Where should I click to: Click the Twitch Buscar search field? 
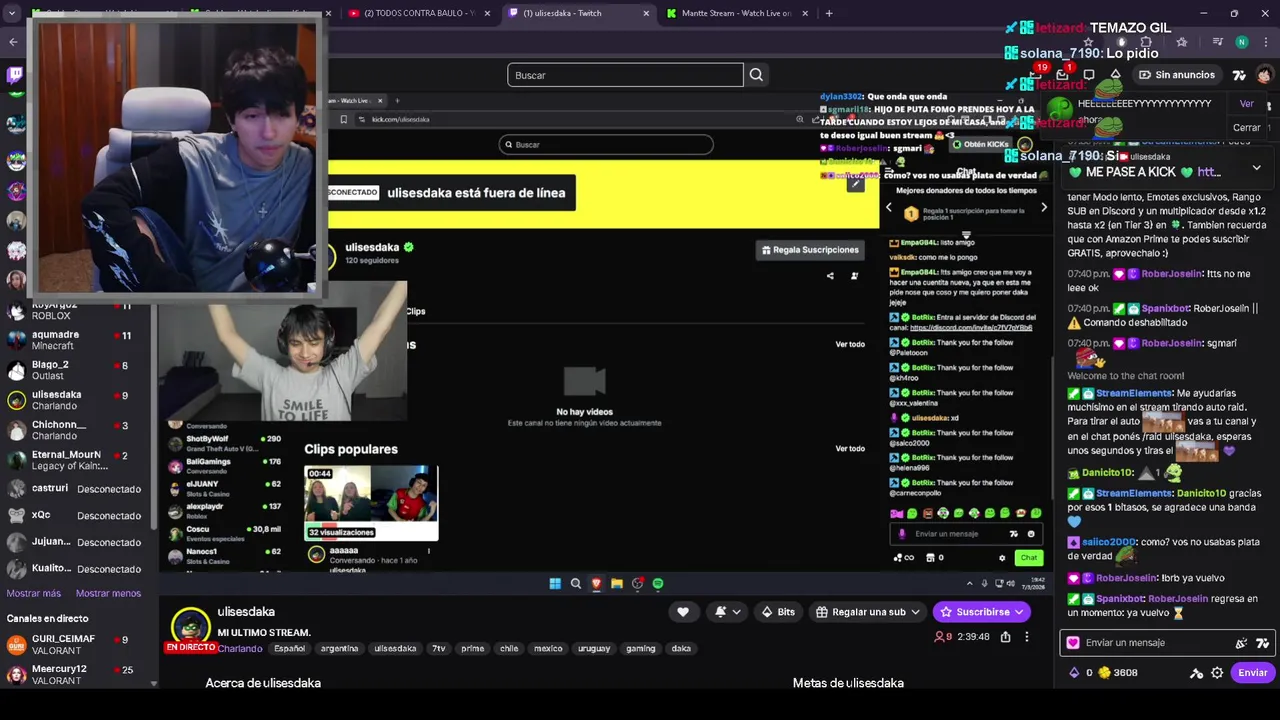tap(625, 75)
